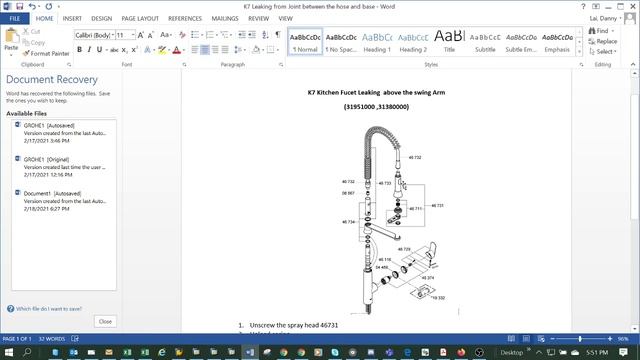Switch to the DESIGN tab

102,18
